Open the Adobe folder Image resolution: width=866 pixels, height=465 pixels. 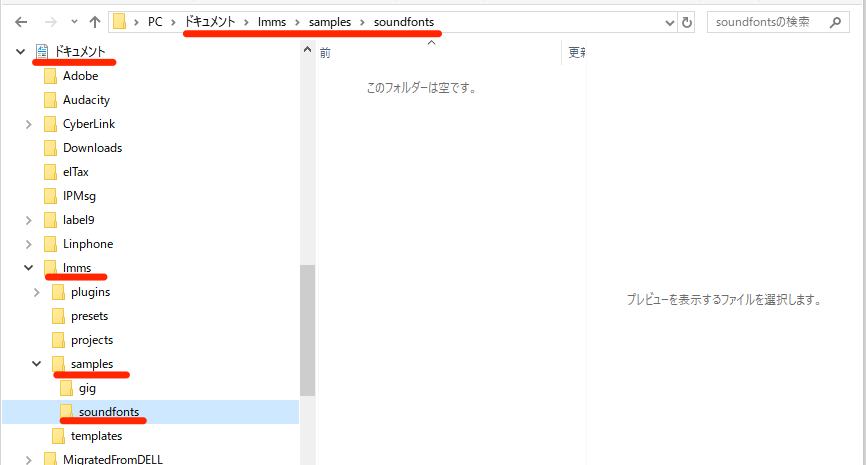coord(80,76)
